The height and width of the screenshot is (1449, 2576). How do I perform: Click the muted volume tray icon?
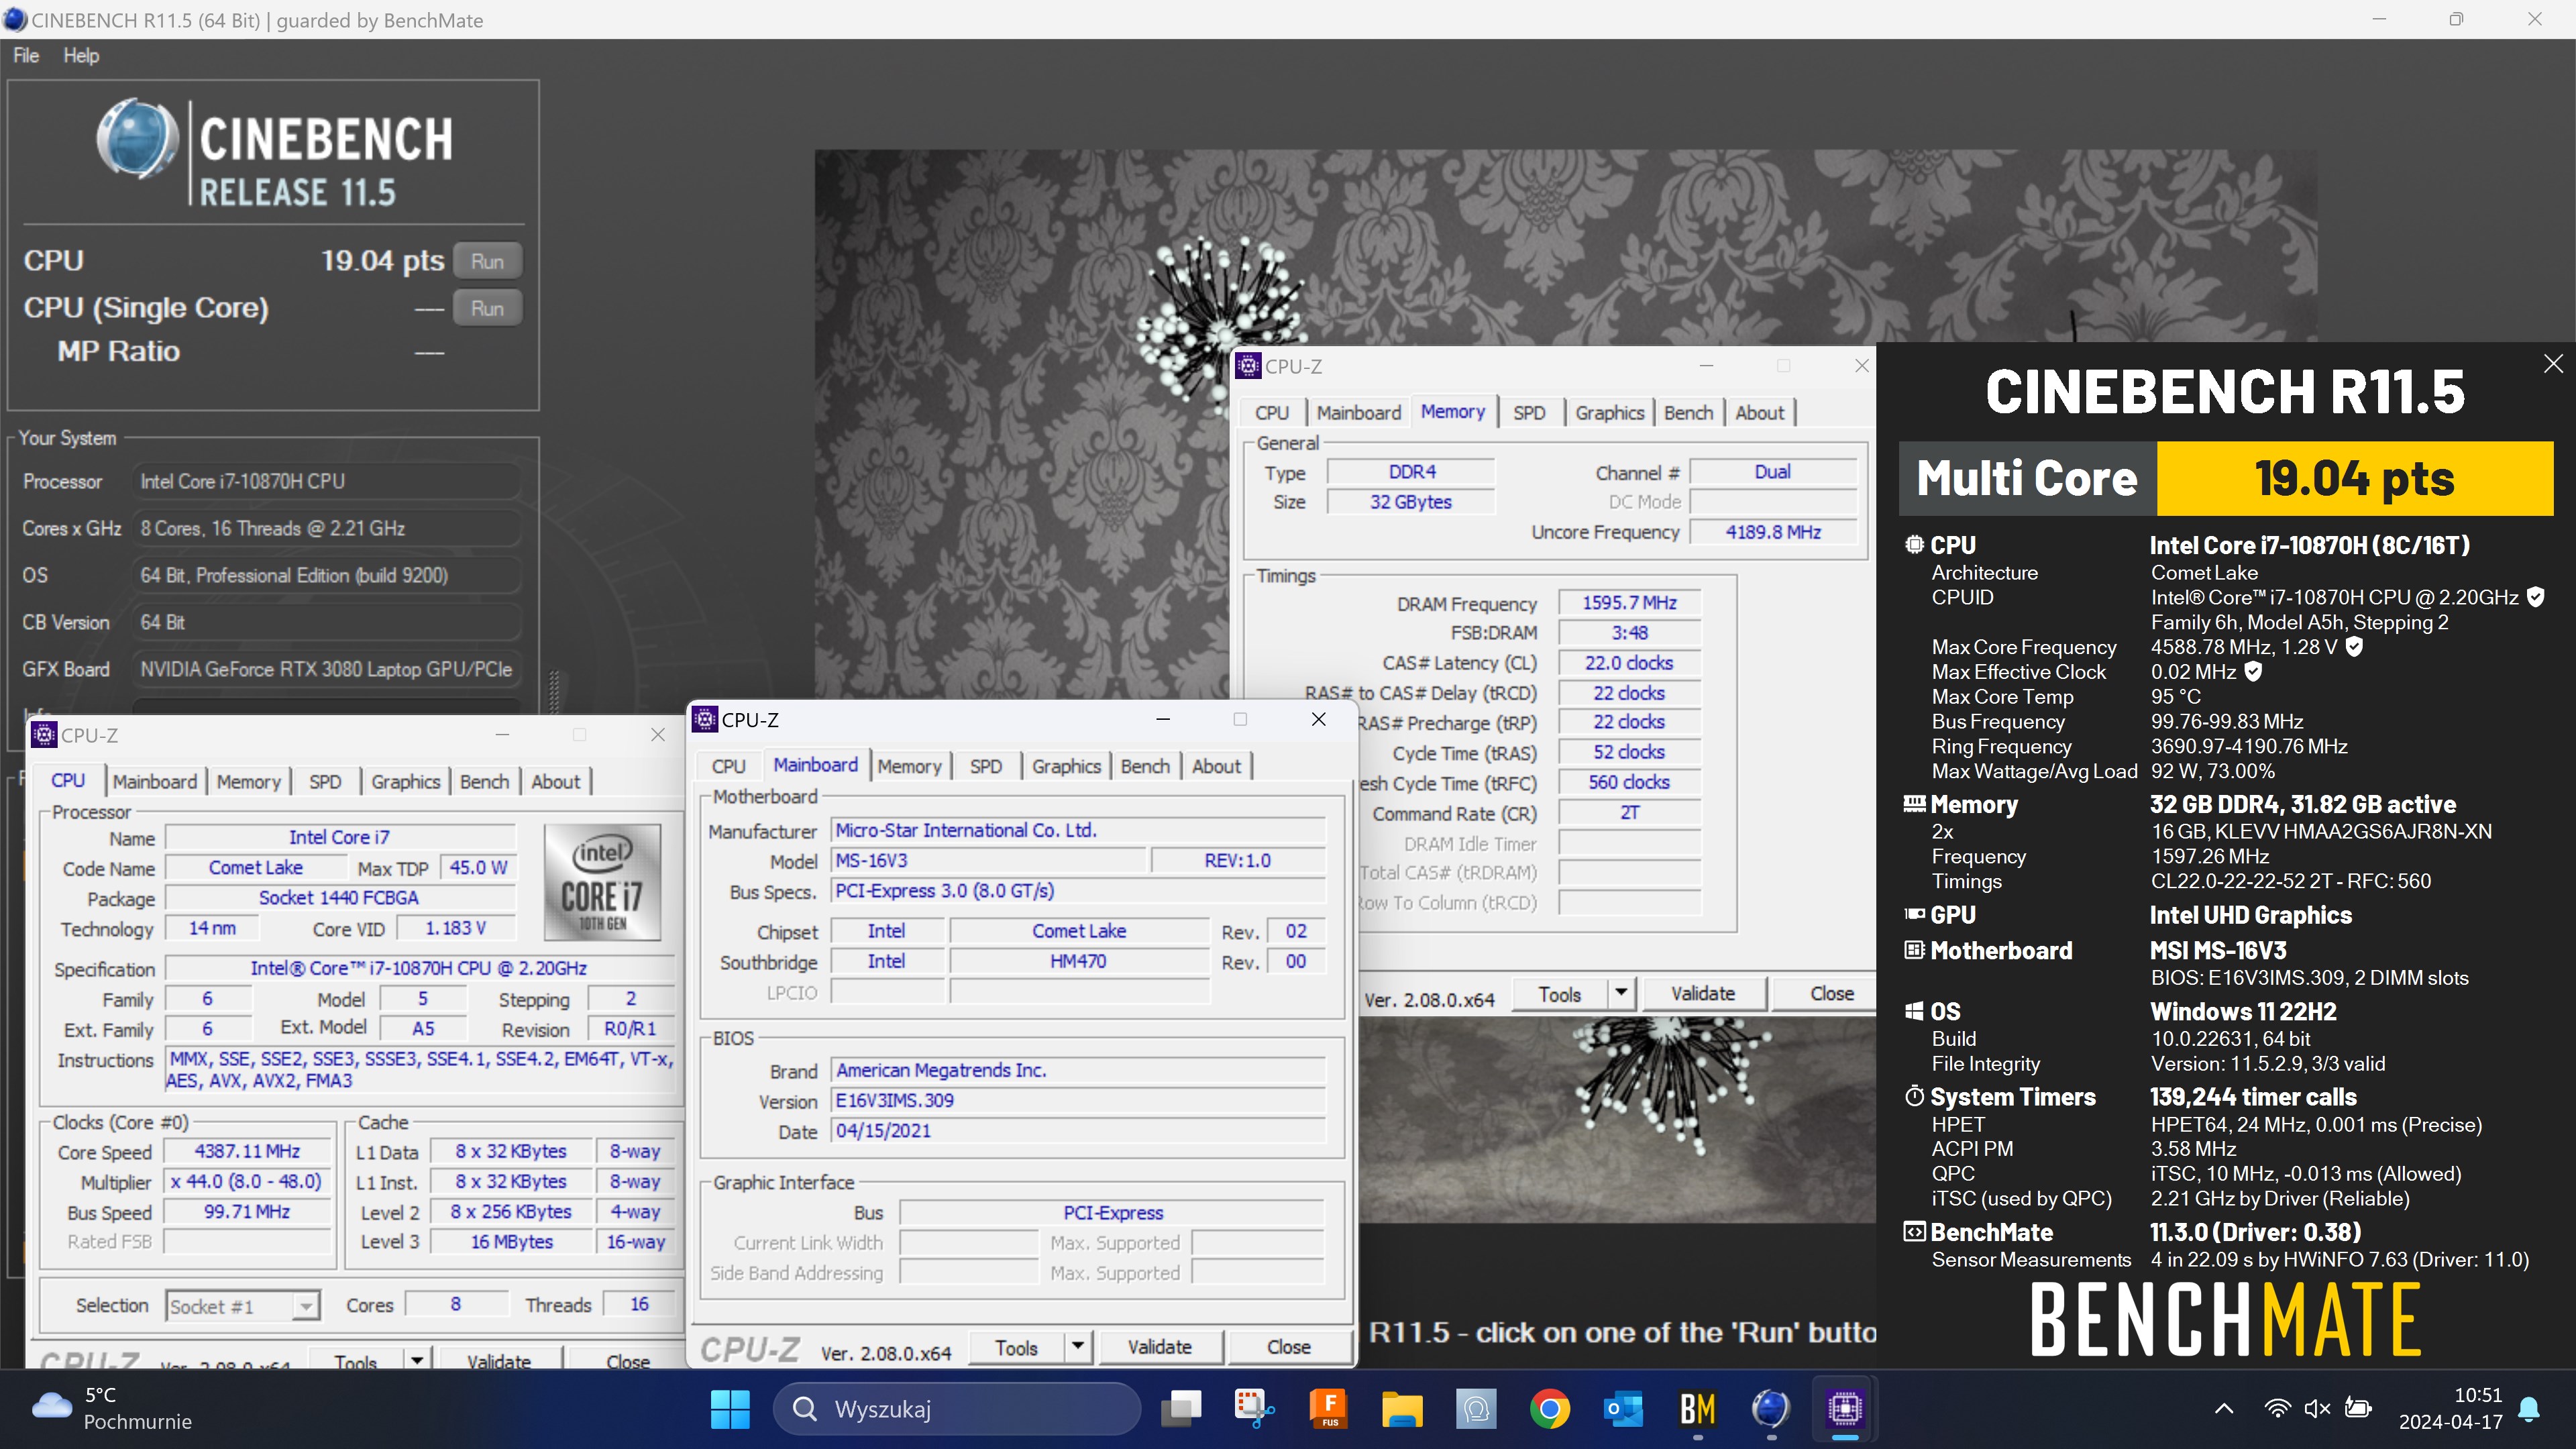point(2317,1409)
